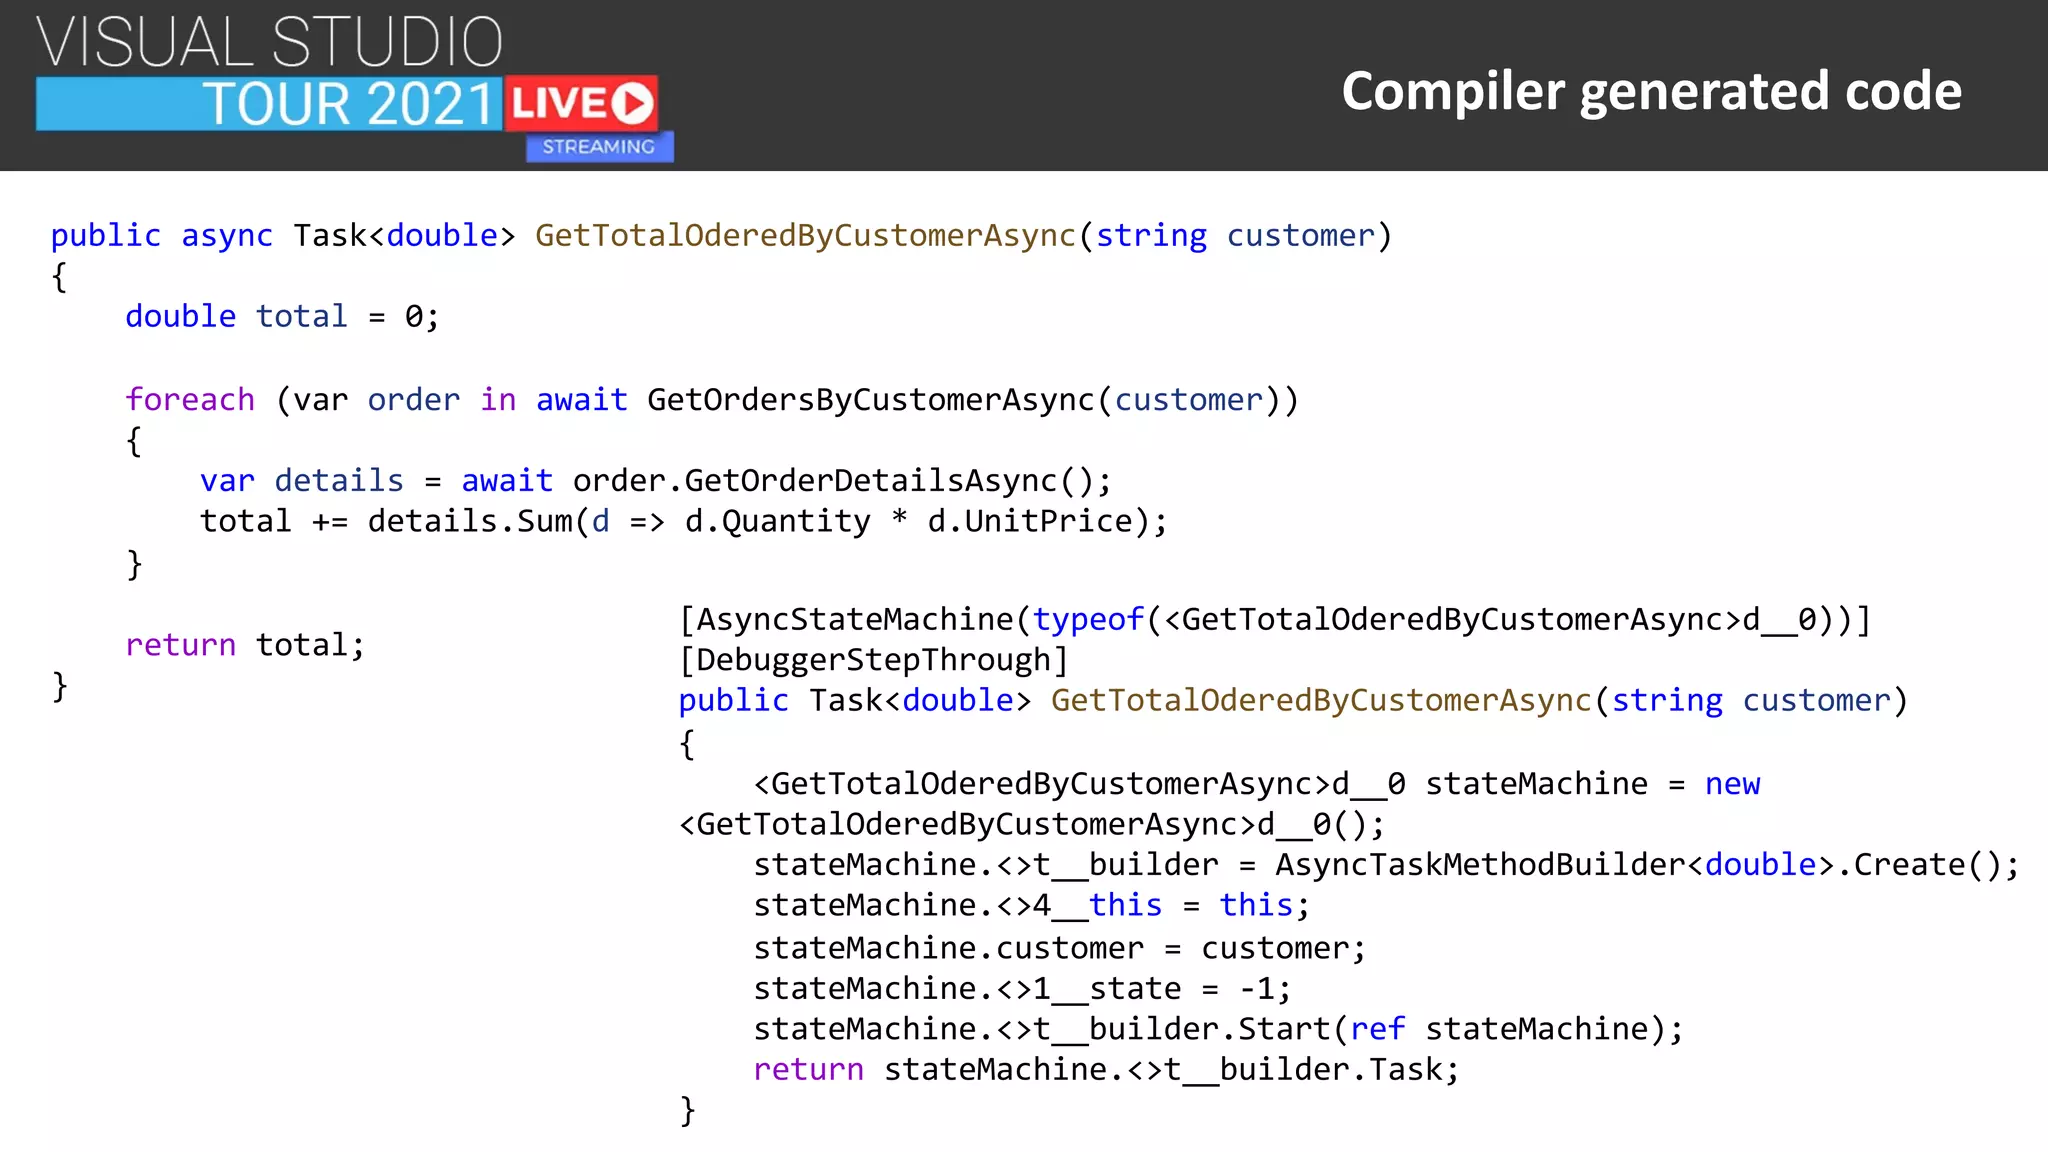
Task: Click the '[AsyncStateMachine(typeof(' attribute line
Action: coord(1275,620)
